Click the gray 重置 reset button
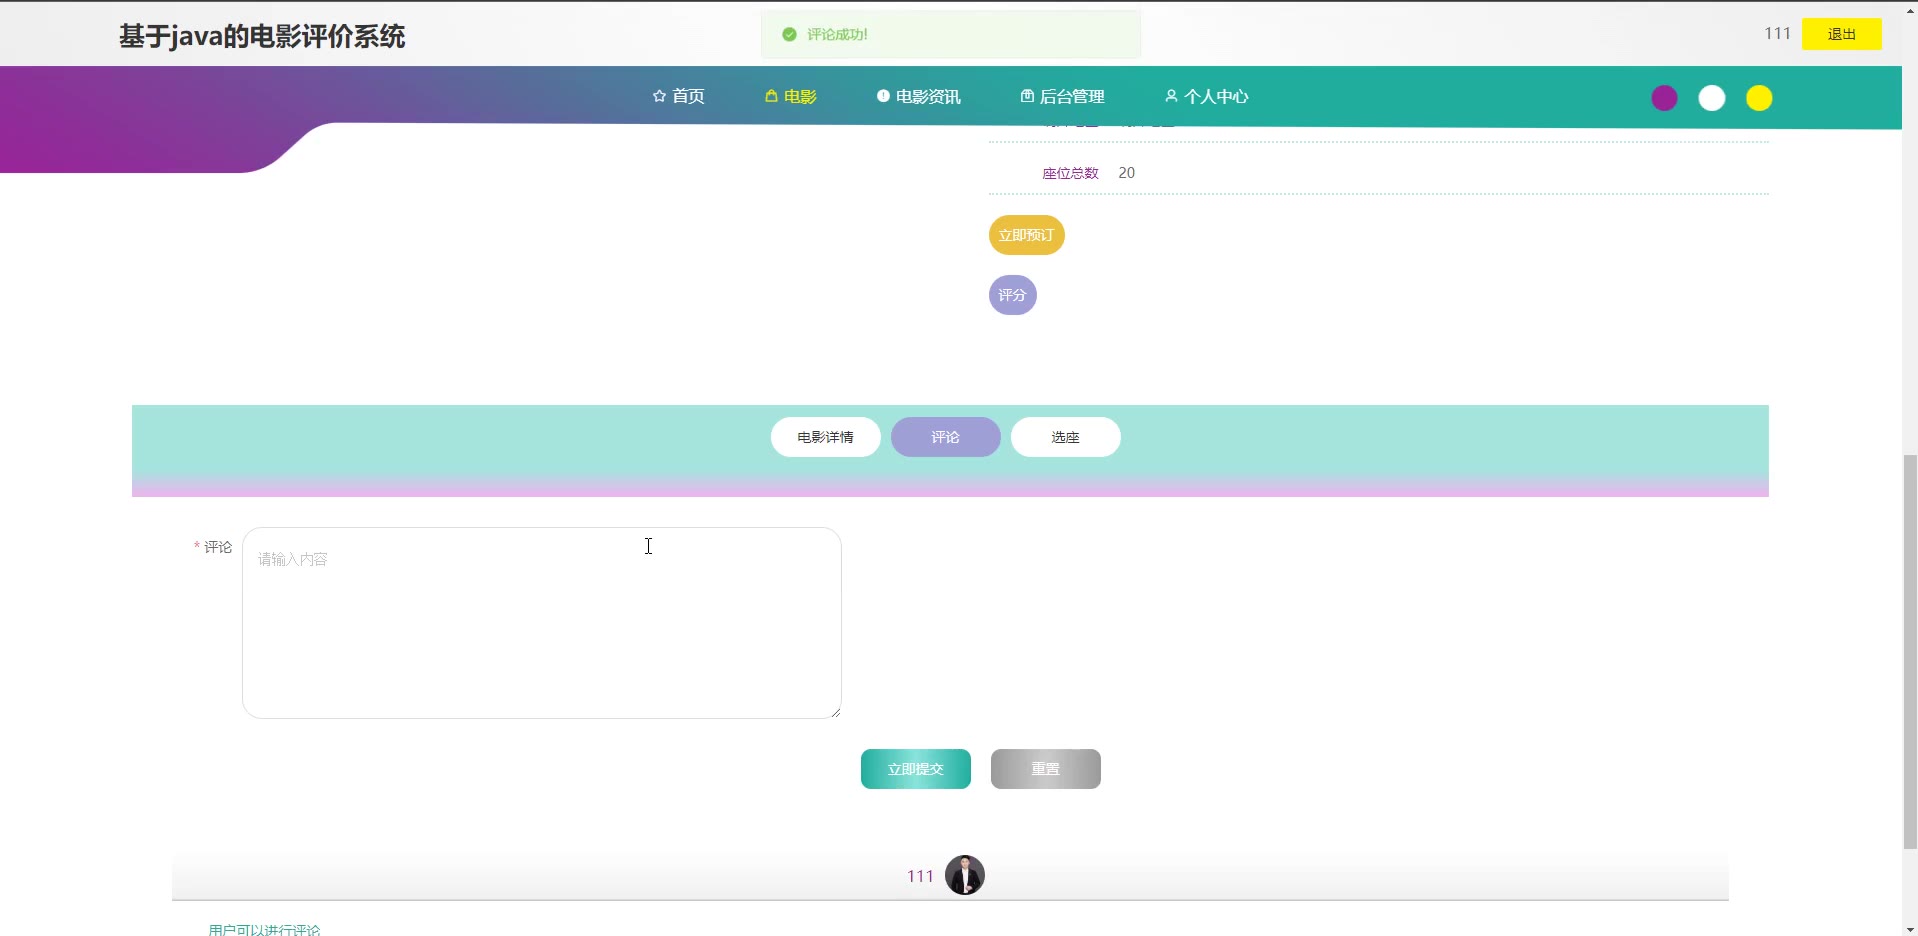The height and width of the screenshot is (936, 1918). click(x=1045, y=769)
